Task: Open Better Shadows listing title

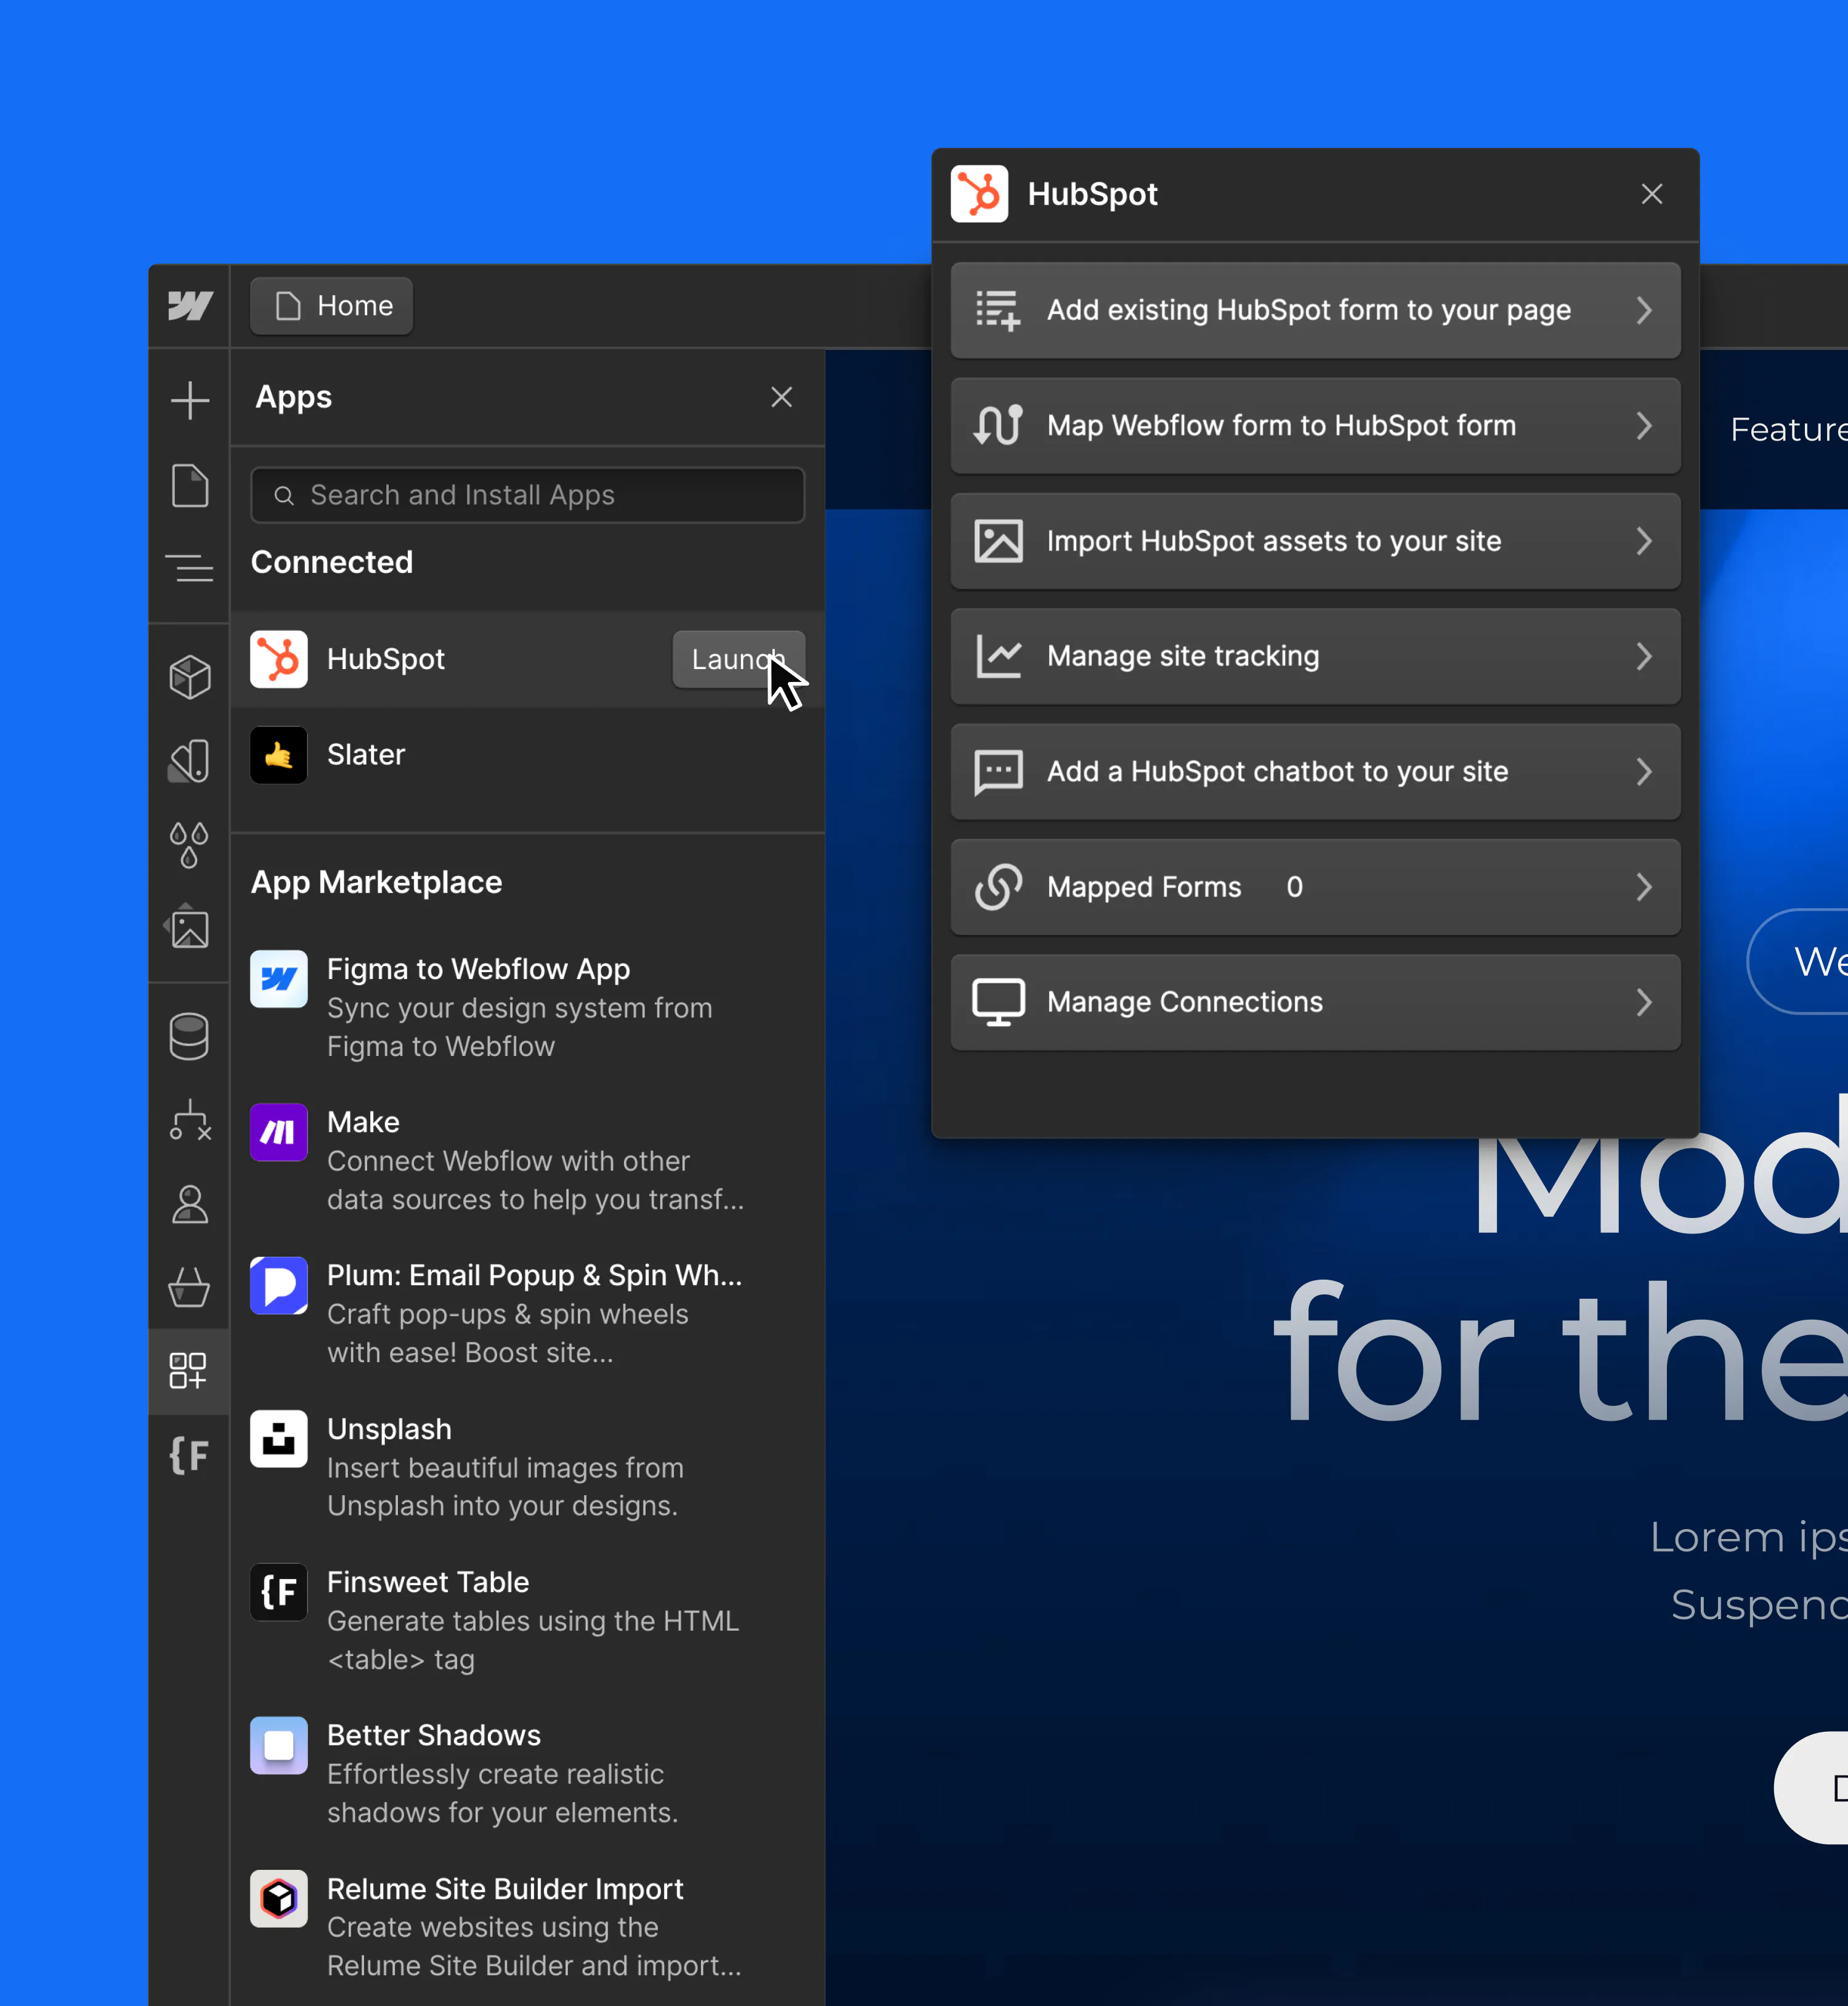Action: pyautogui.click(x=434, y=1735)
